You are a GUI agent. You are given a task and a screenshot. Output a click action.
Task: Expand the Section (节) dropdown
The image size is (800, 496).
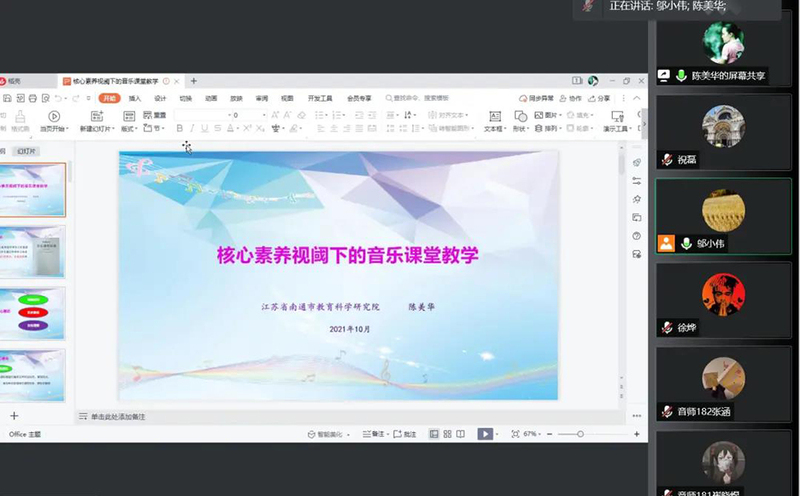tap(154, 128)
